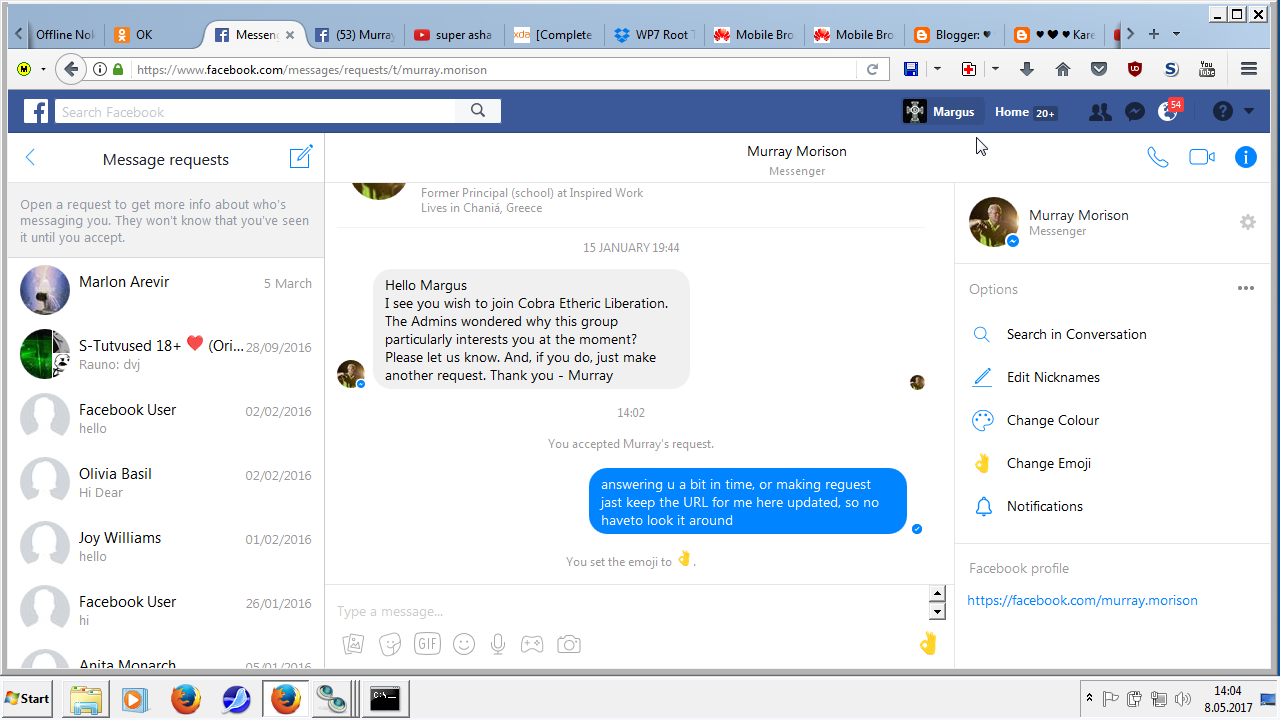Start a video call in Messenger

click(1201, 157)
